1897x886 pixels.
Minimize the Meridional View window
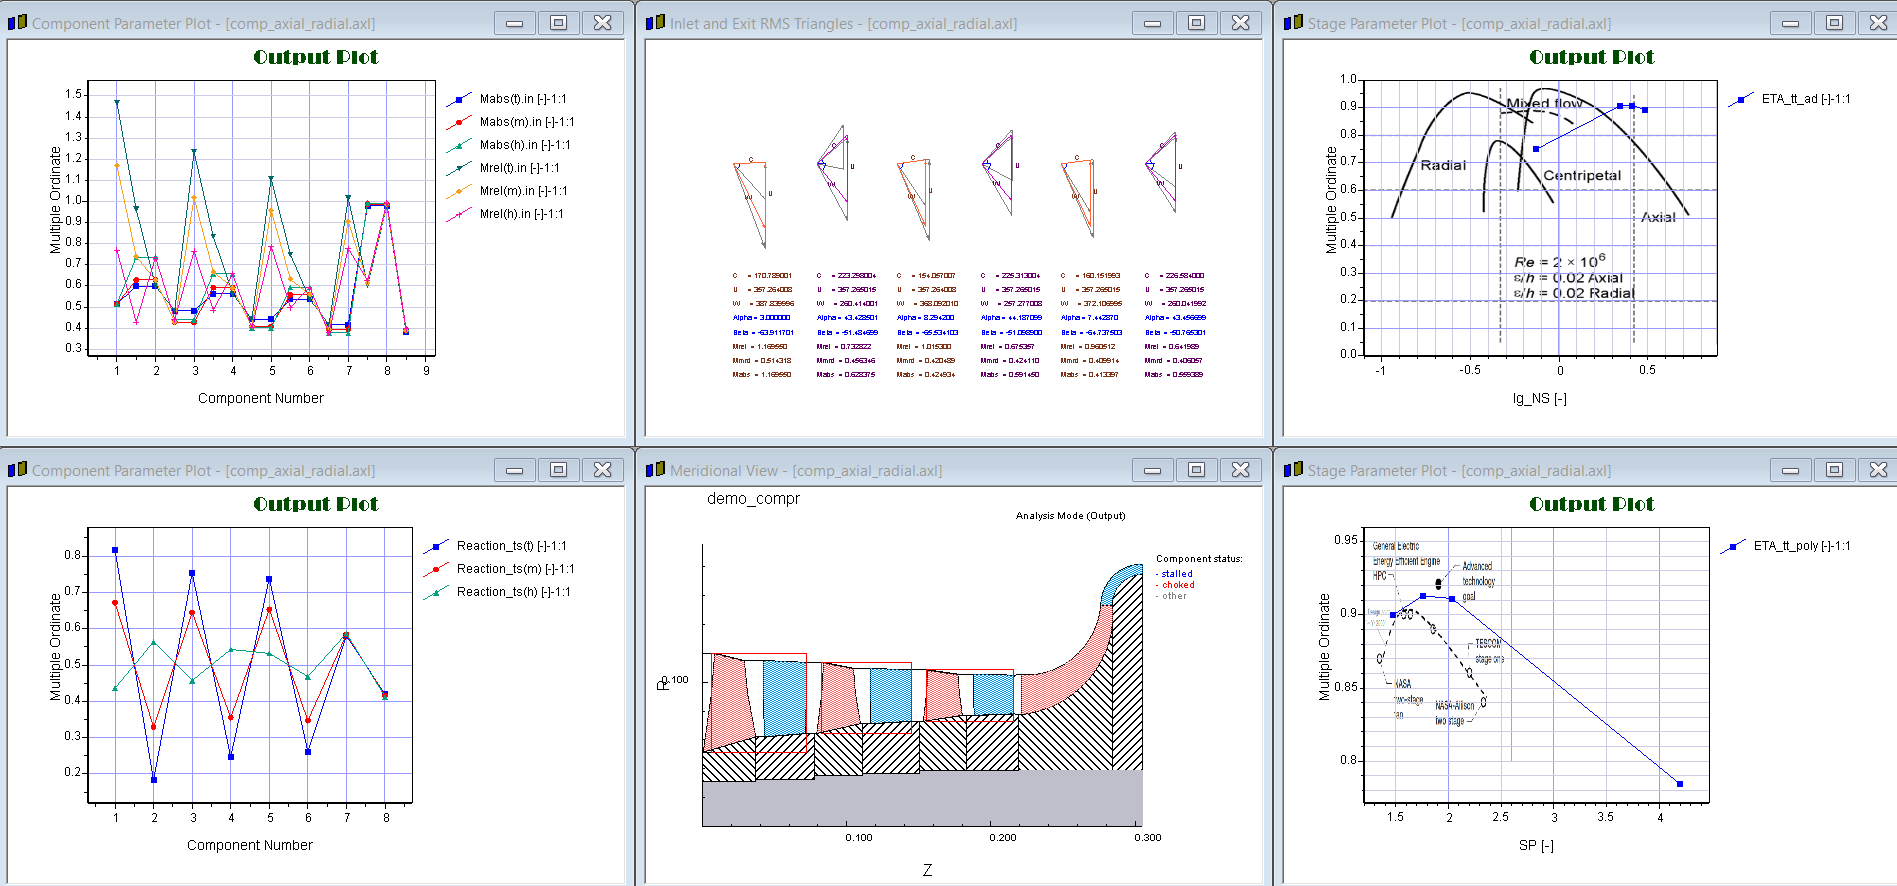[x=1152, y=469]
